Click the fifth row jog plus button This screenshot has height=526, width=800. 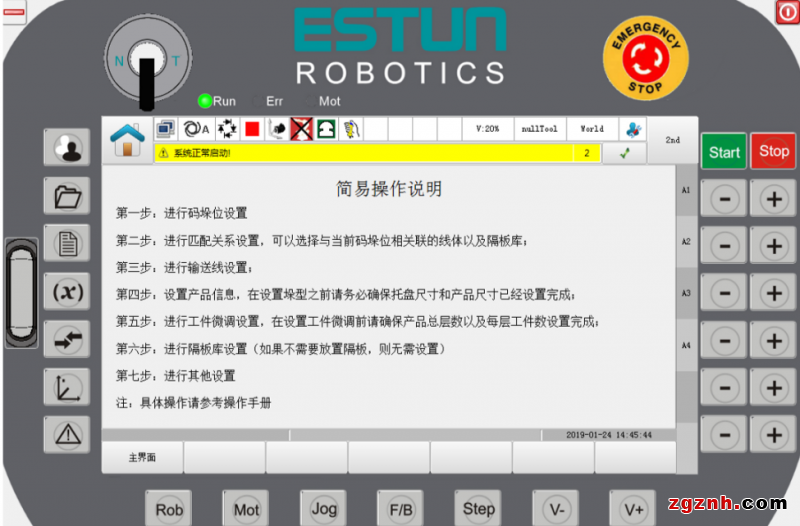click(774, 388)
